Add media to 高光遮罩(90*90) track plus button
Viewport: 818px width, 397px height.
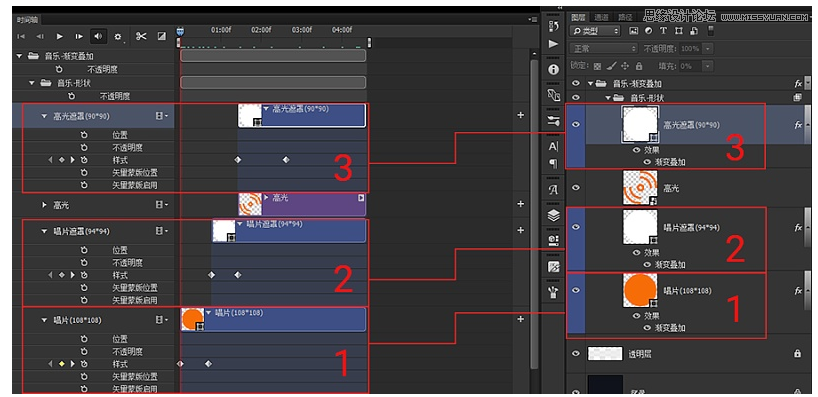coord(520,115)
